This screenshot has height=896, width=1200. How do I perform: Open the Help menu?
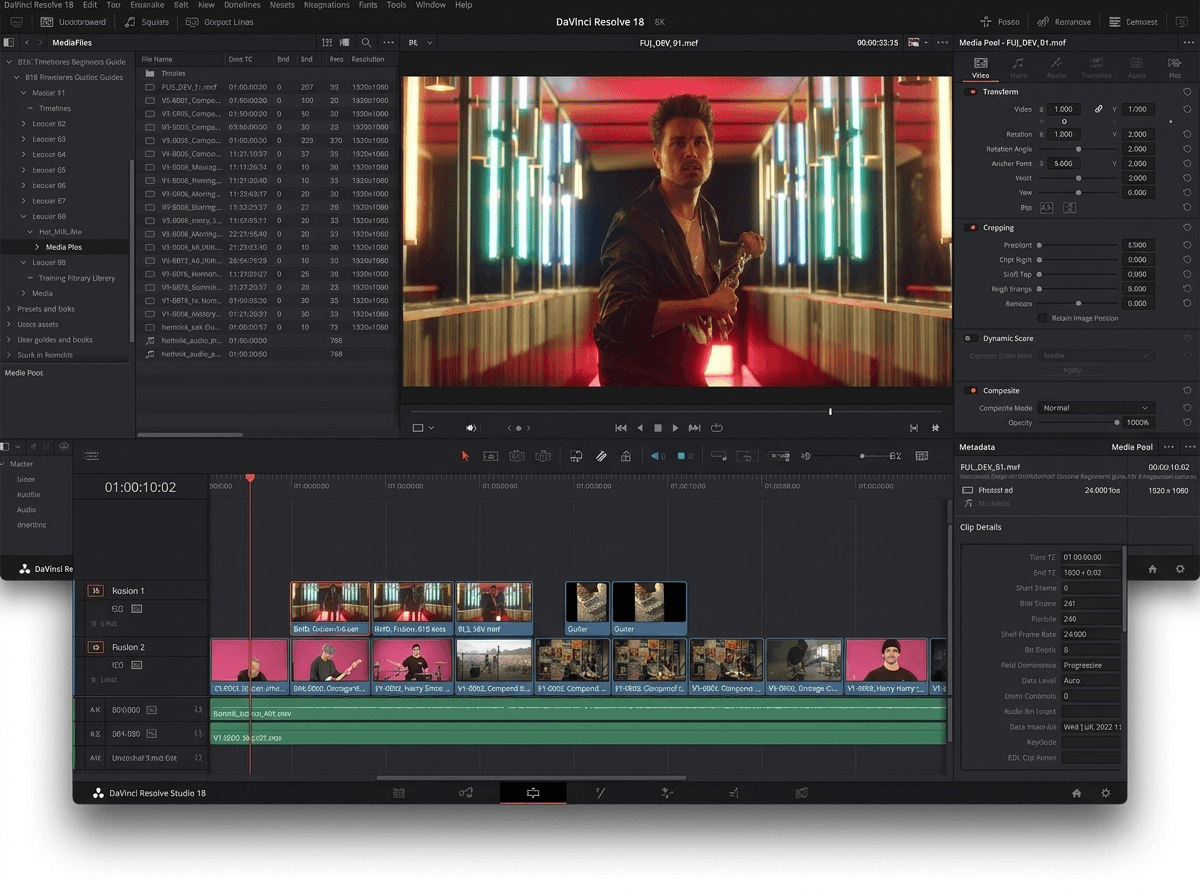[464, 5]
